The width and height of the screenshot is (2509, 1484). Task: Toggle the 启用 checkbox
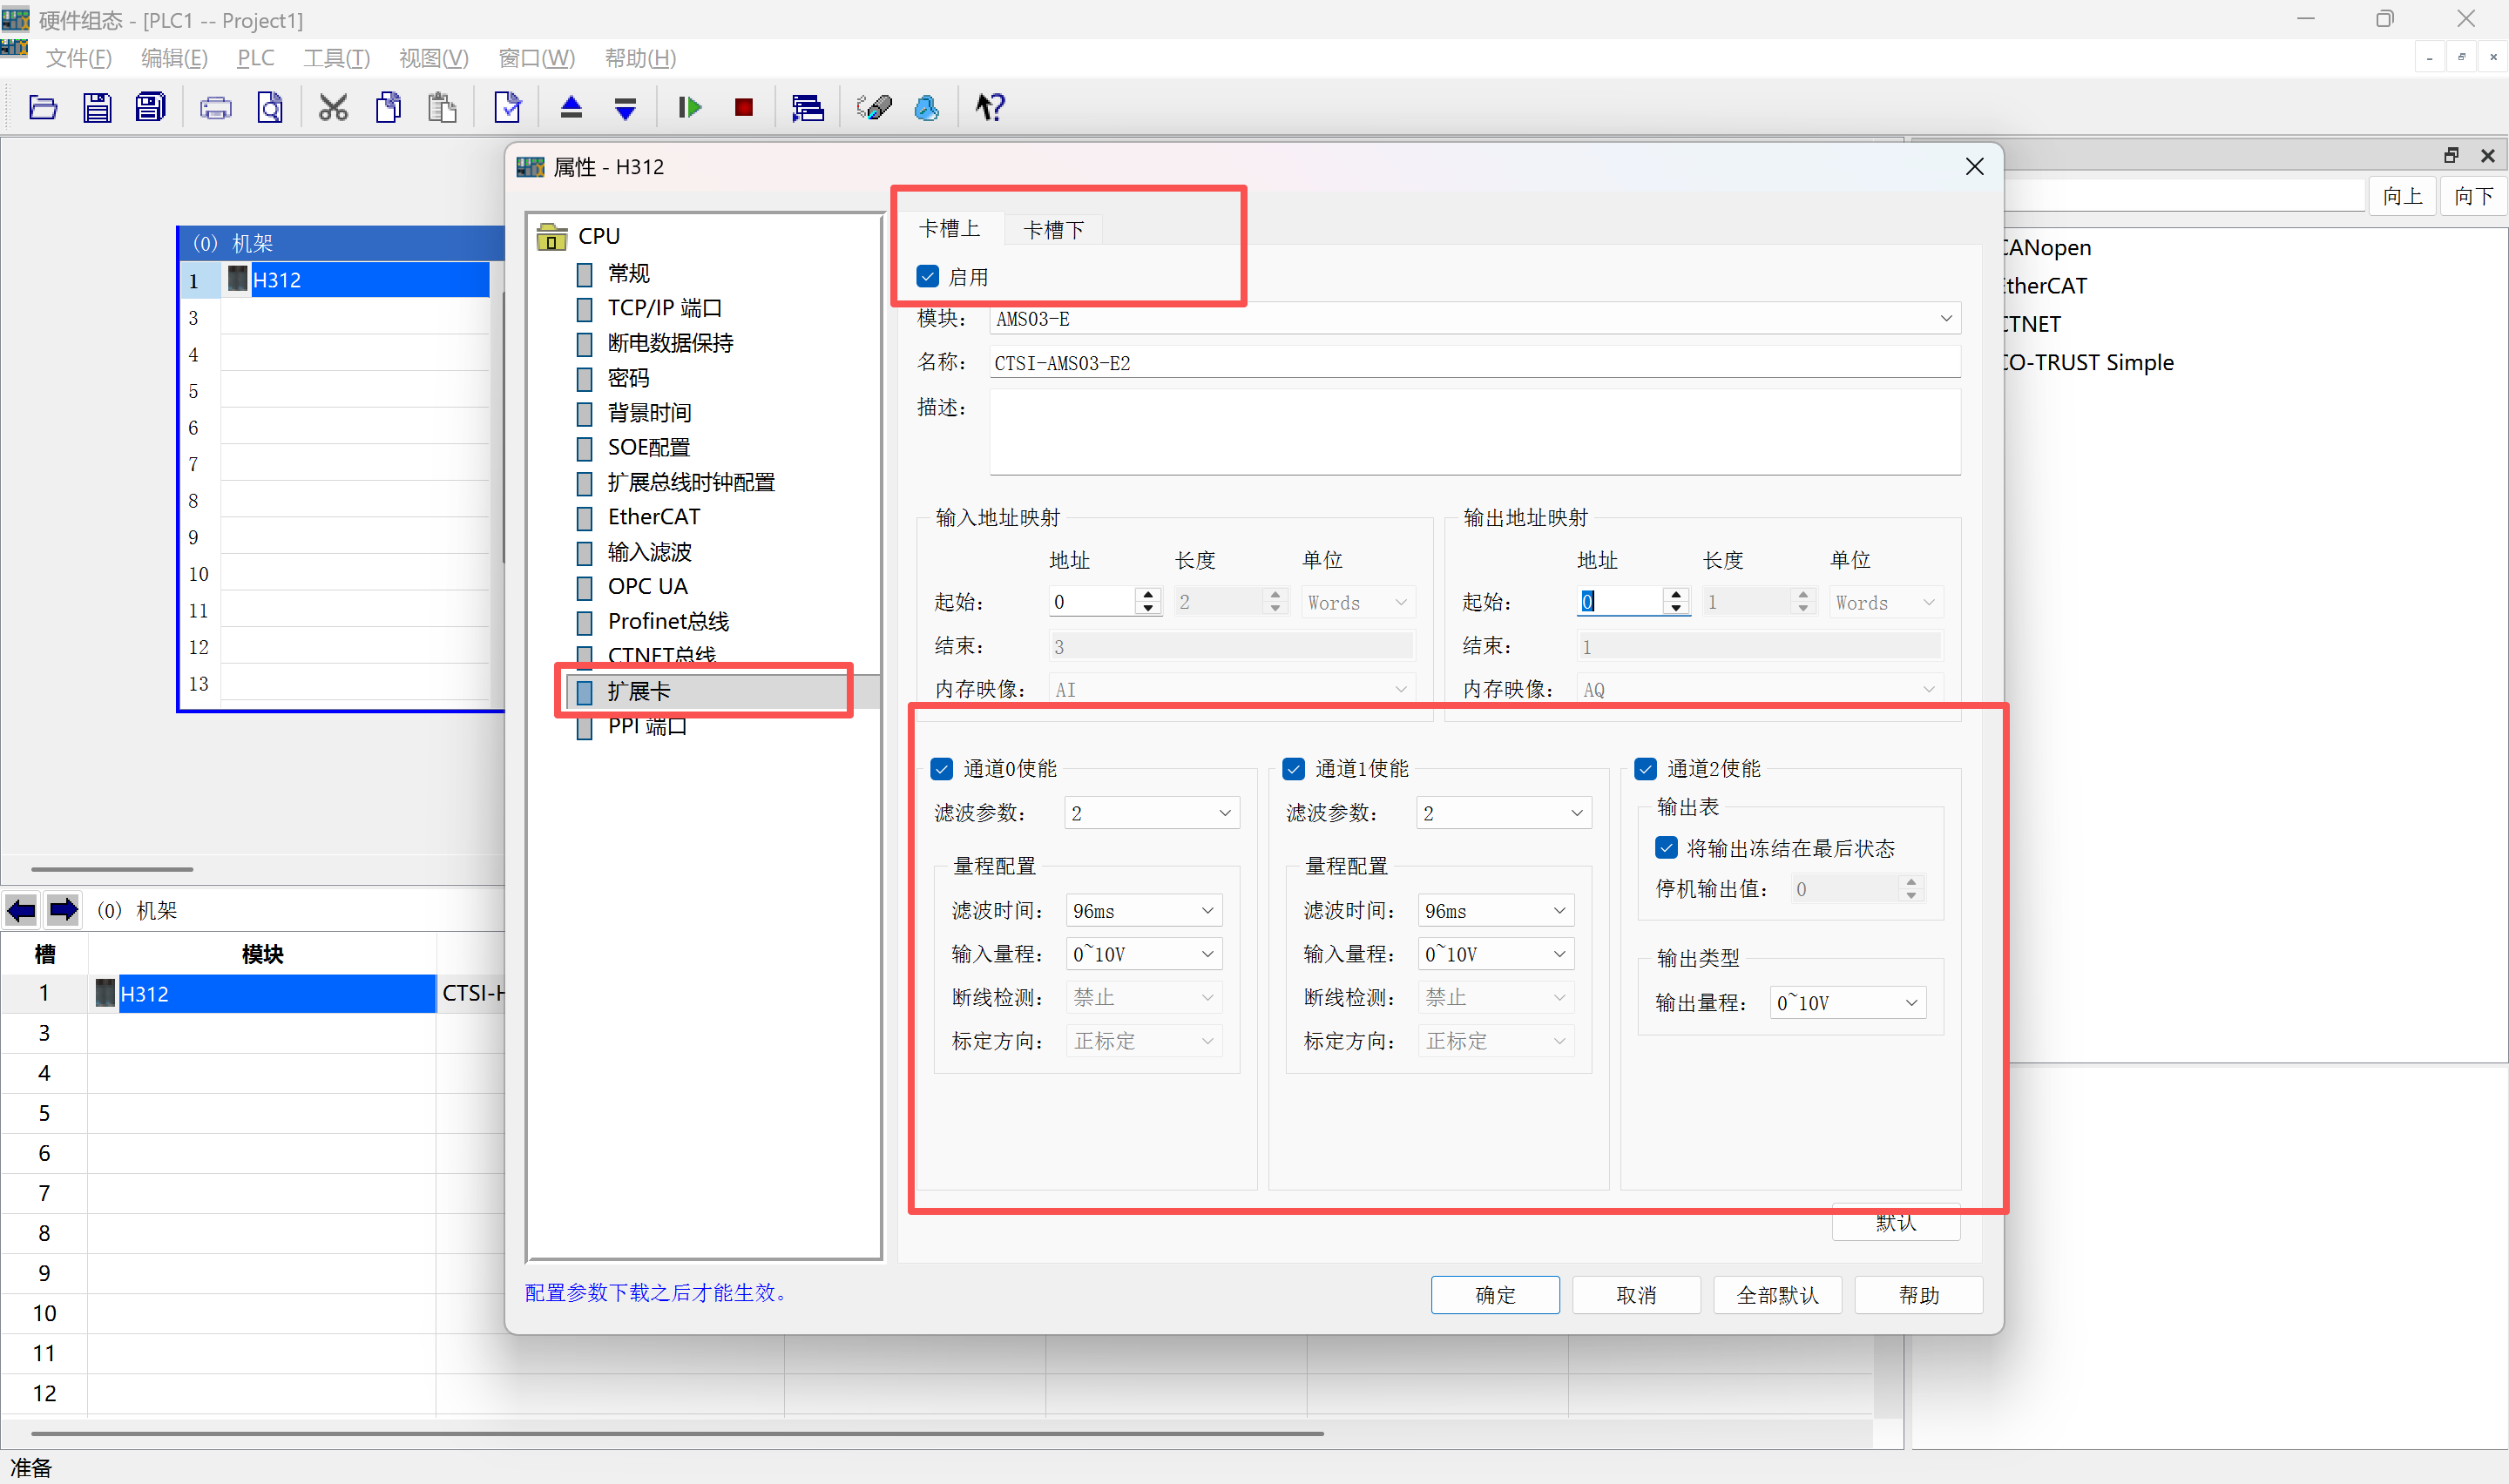927,276
